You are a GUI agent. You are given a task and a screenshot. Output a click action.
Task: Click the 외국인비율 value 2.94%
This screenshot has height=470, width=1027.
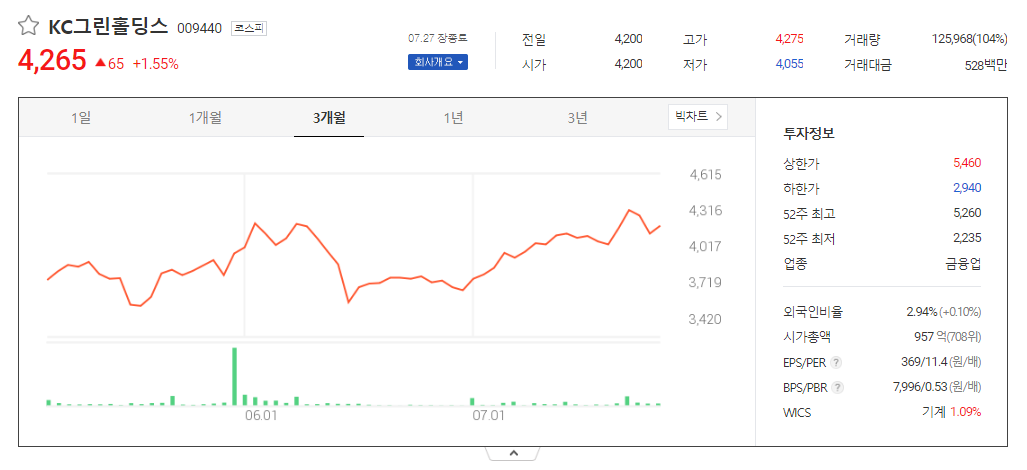922,312
